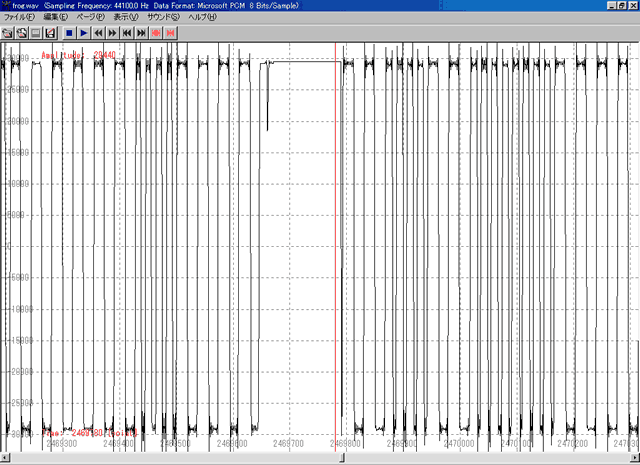Open the ファイル(F) menu

click(19, 18)
